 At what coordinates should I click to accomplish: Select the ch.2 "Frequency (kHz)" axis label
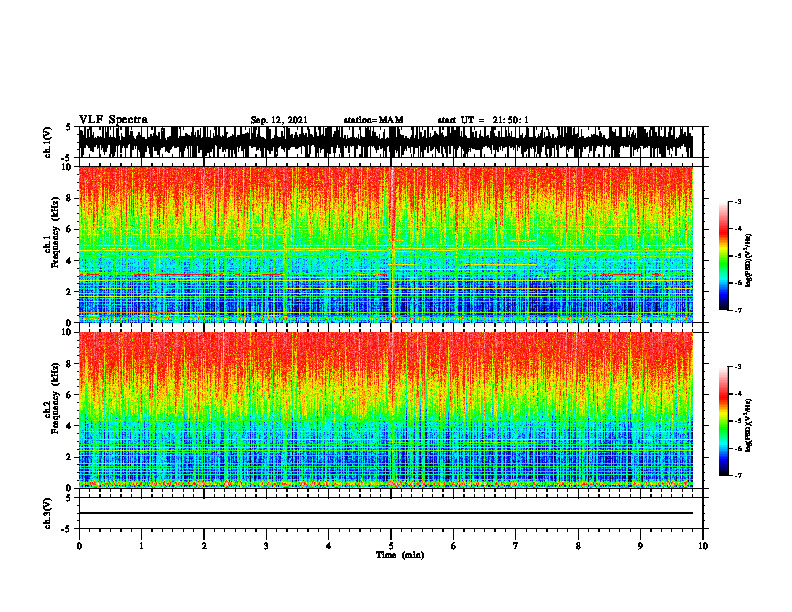(55, 398)
